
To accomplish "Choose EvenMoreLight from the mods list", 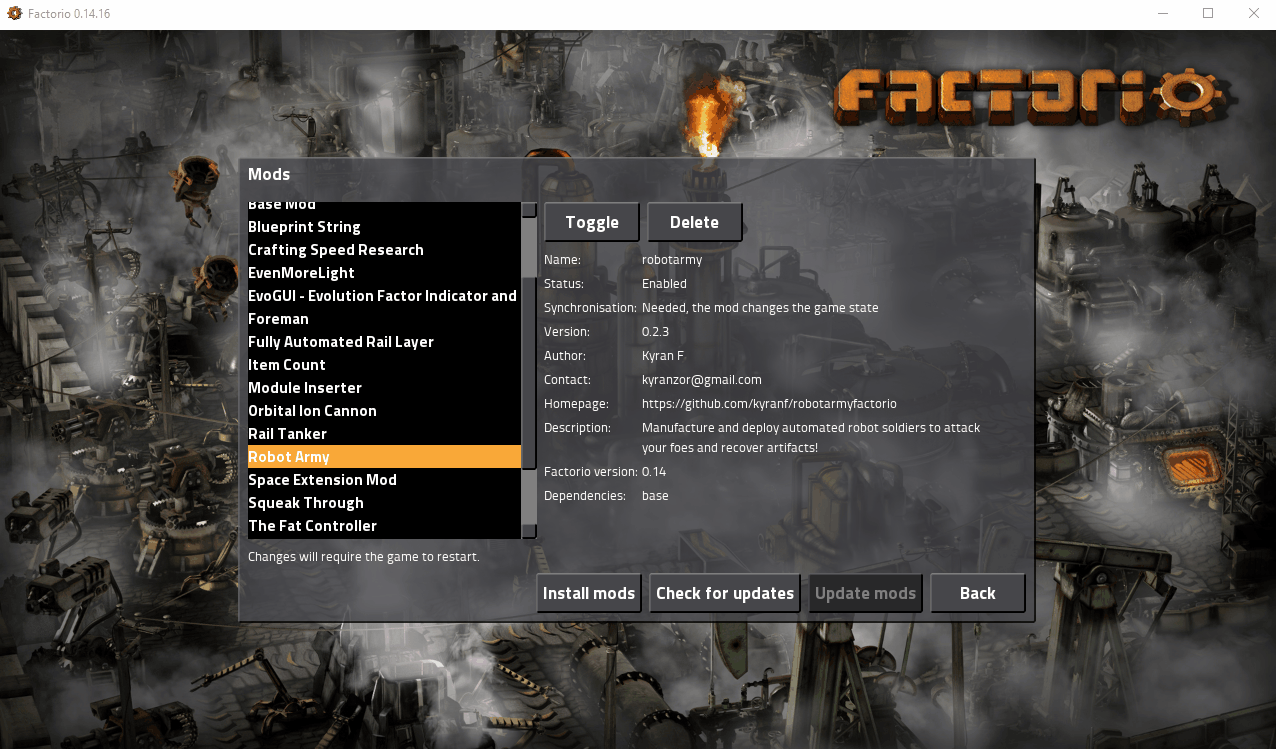I will (301, 273).
